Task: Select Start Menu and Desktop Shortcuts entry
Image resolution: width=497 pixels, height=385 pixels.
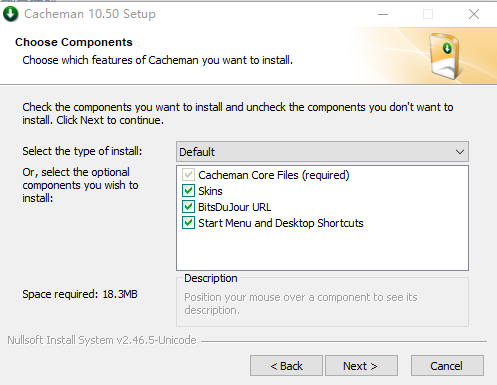Action: (281, 223)
